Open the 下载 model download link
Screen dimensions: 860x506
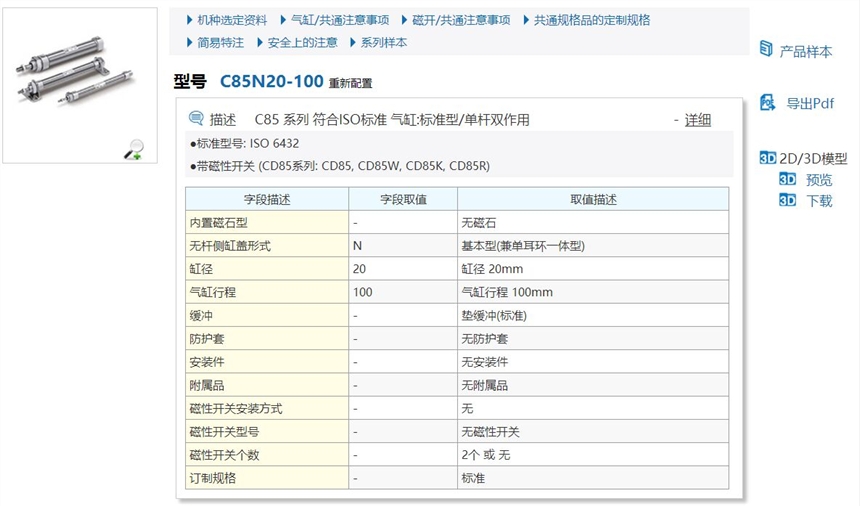[819, 201]
